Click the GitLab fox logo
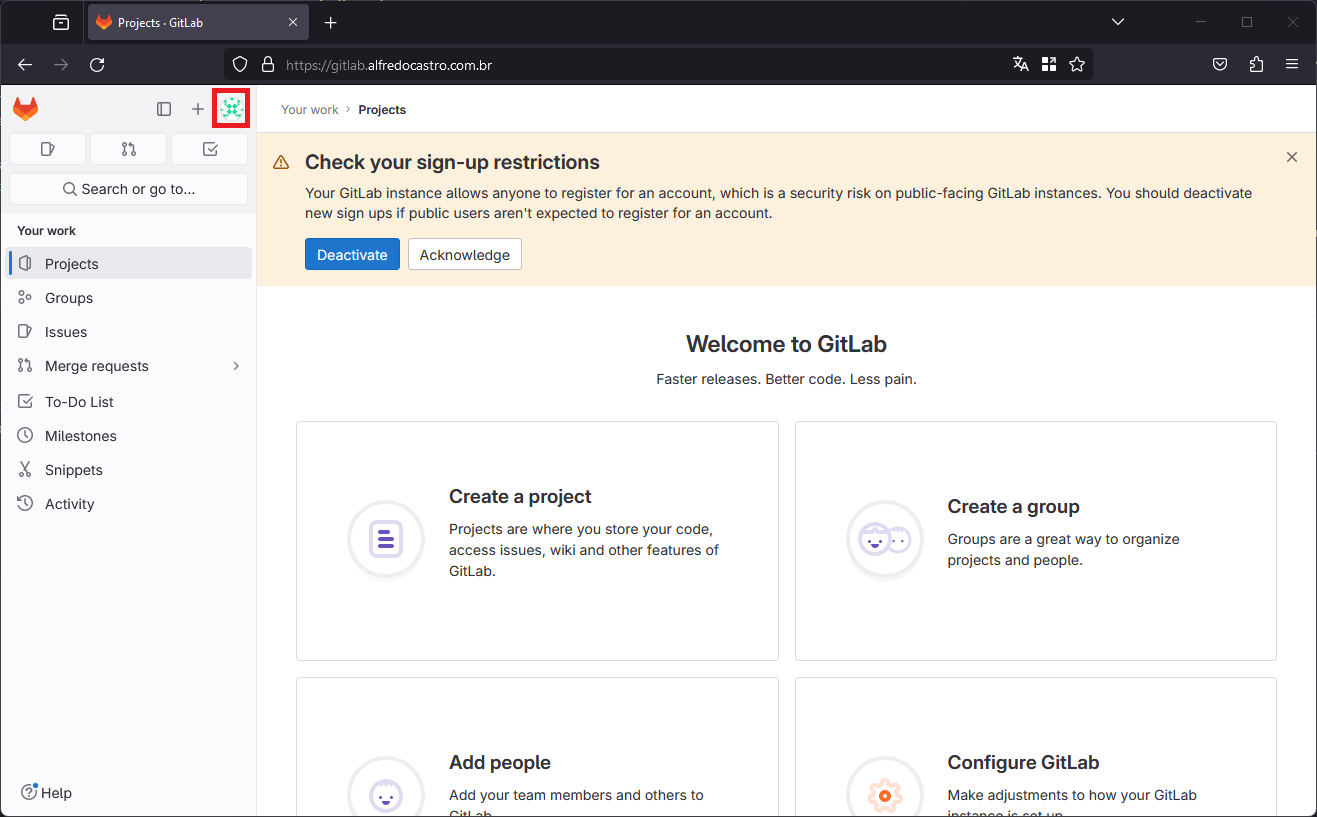Screen dimensions: 1317x817 (x=26, y=109)
